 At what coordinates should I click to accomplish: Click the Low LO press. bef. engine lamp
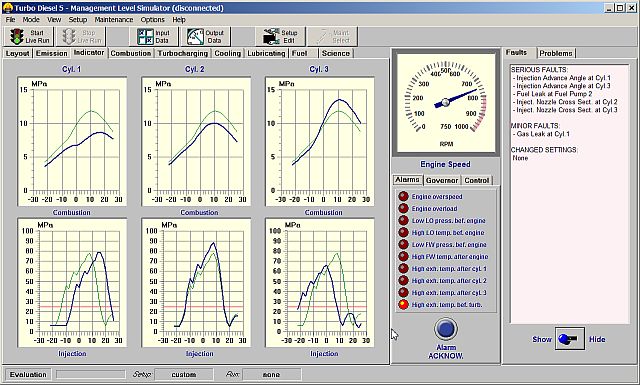pyautogui.click(x=403, y=220)
